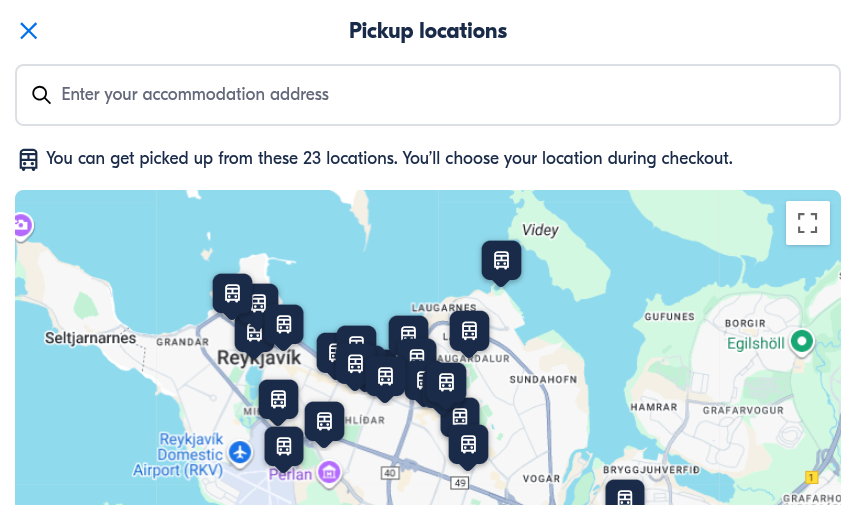Click the route 40 road marker
The width and height of the screenshot is (861, 526).
coord(390,472)
